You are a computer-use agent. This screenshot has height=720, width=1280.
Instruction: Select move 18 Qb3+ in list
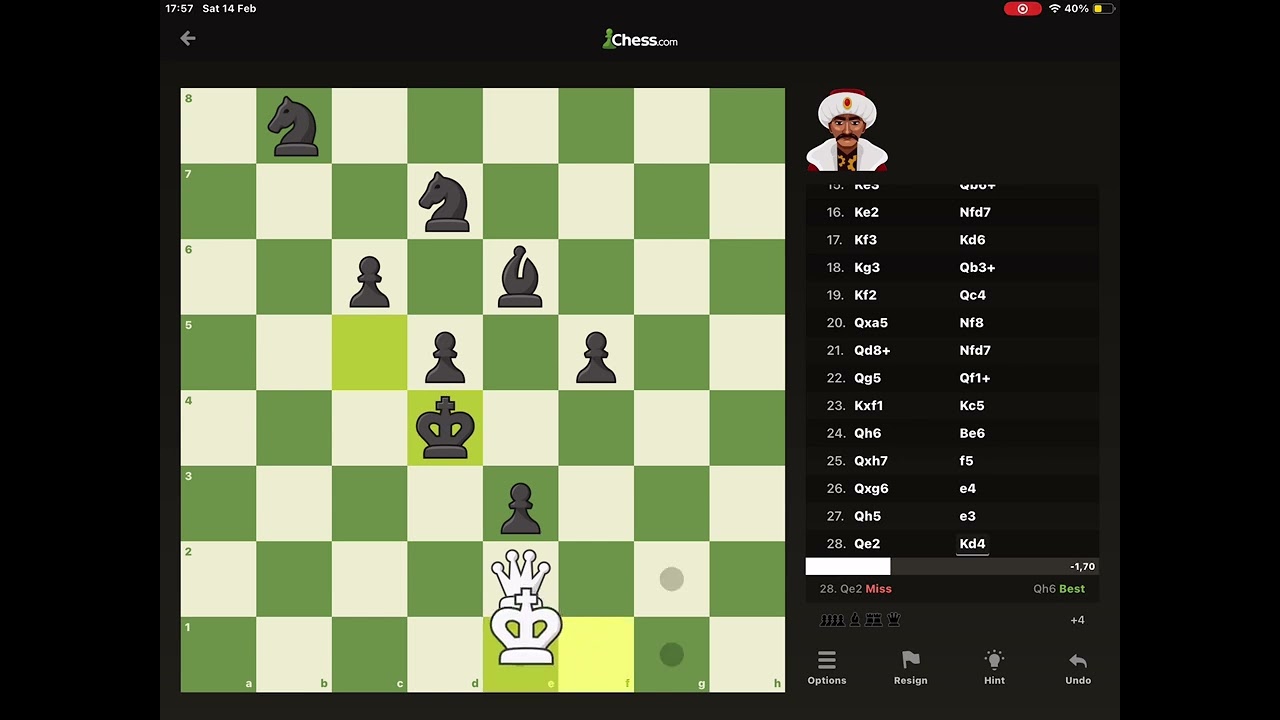click(977, 267)
